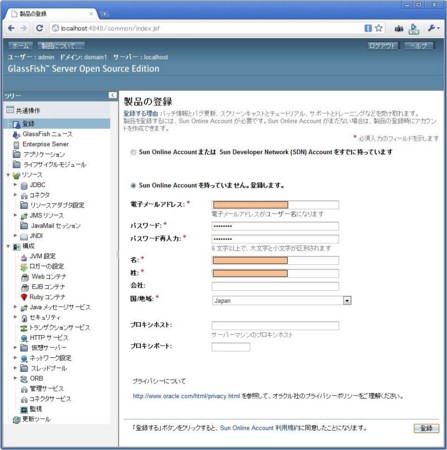
Task: Click the 登録する理由 link
Action: click(141, 114)
